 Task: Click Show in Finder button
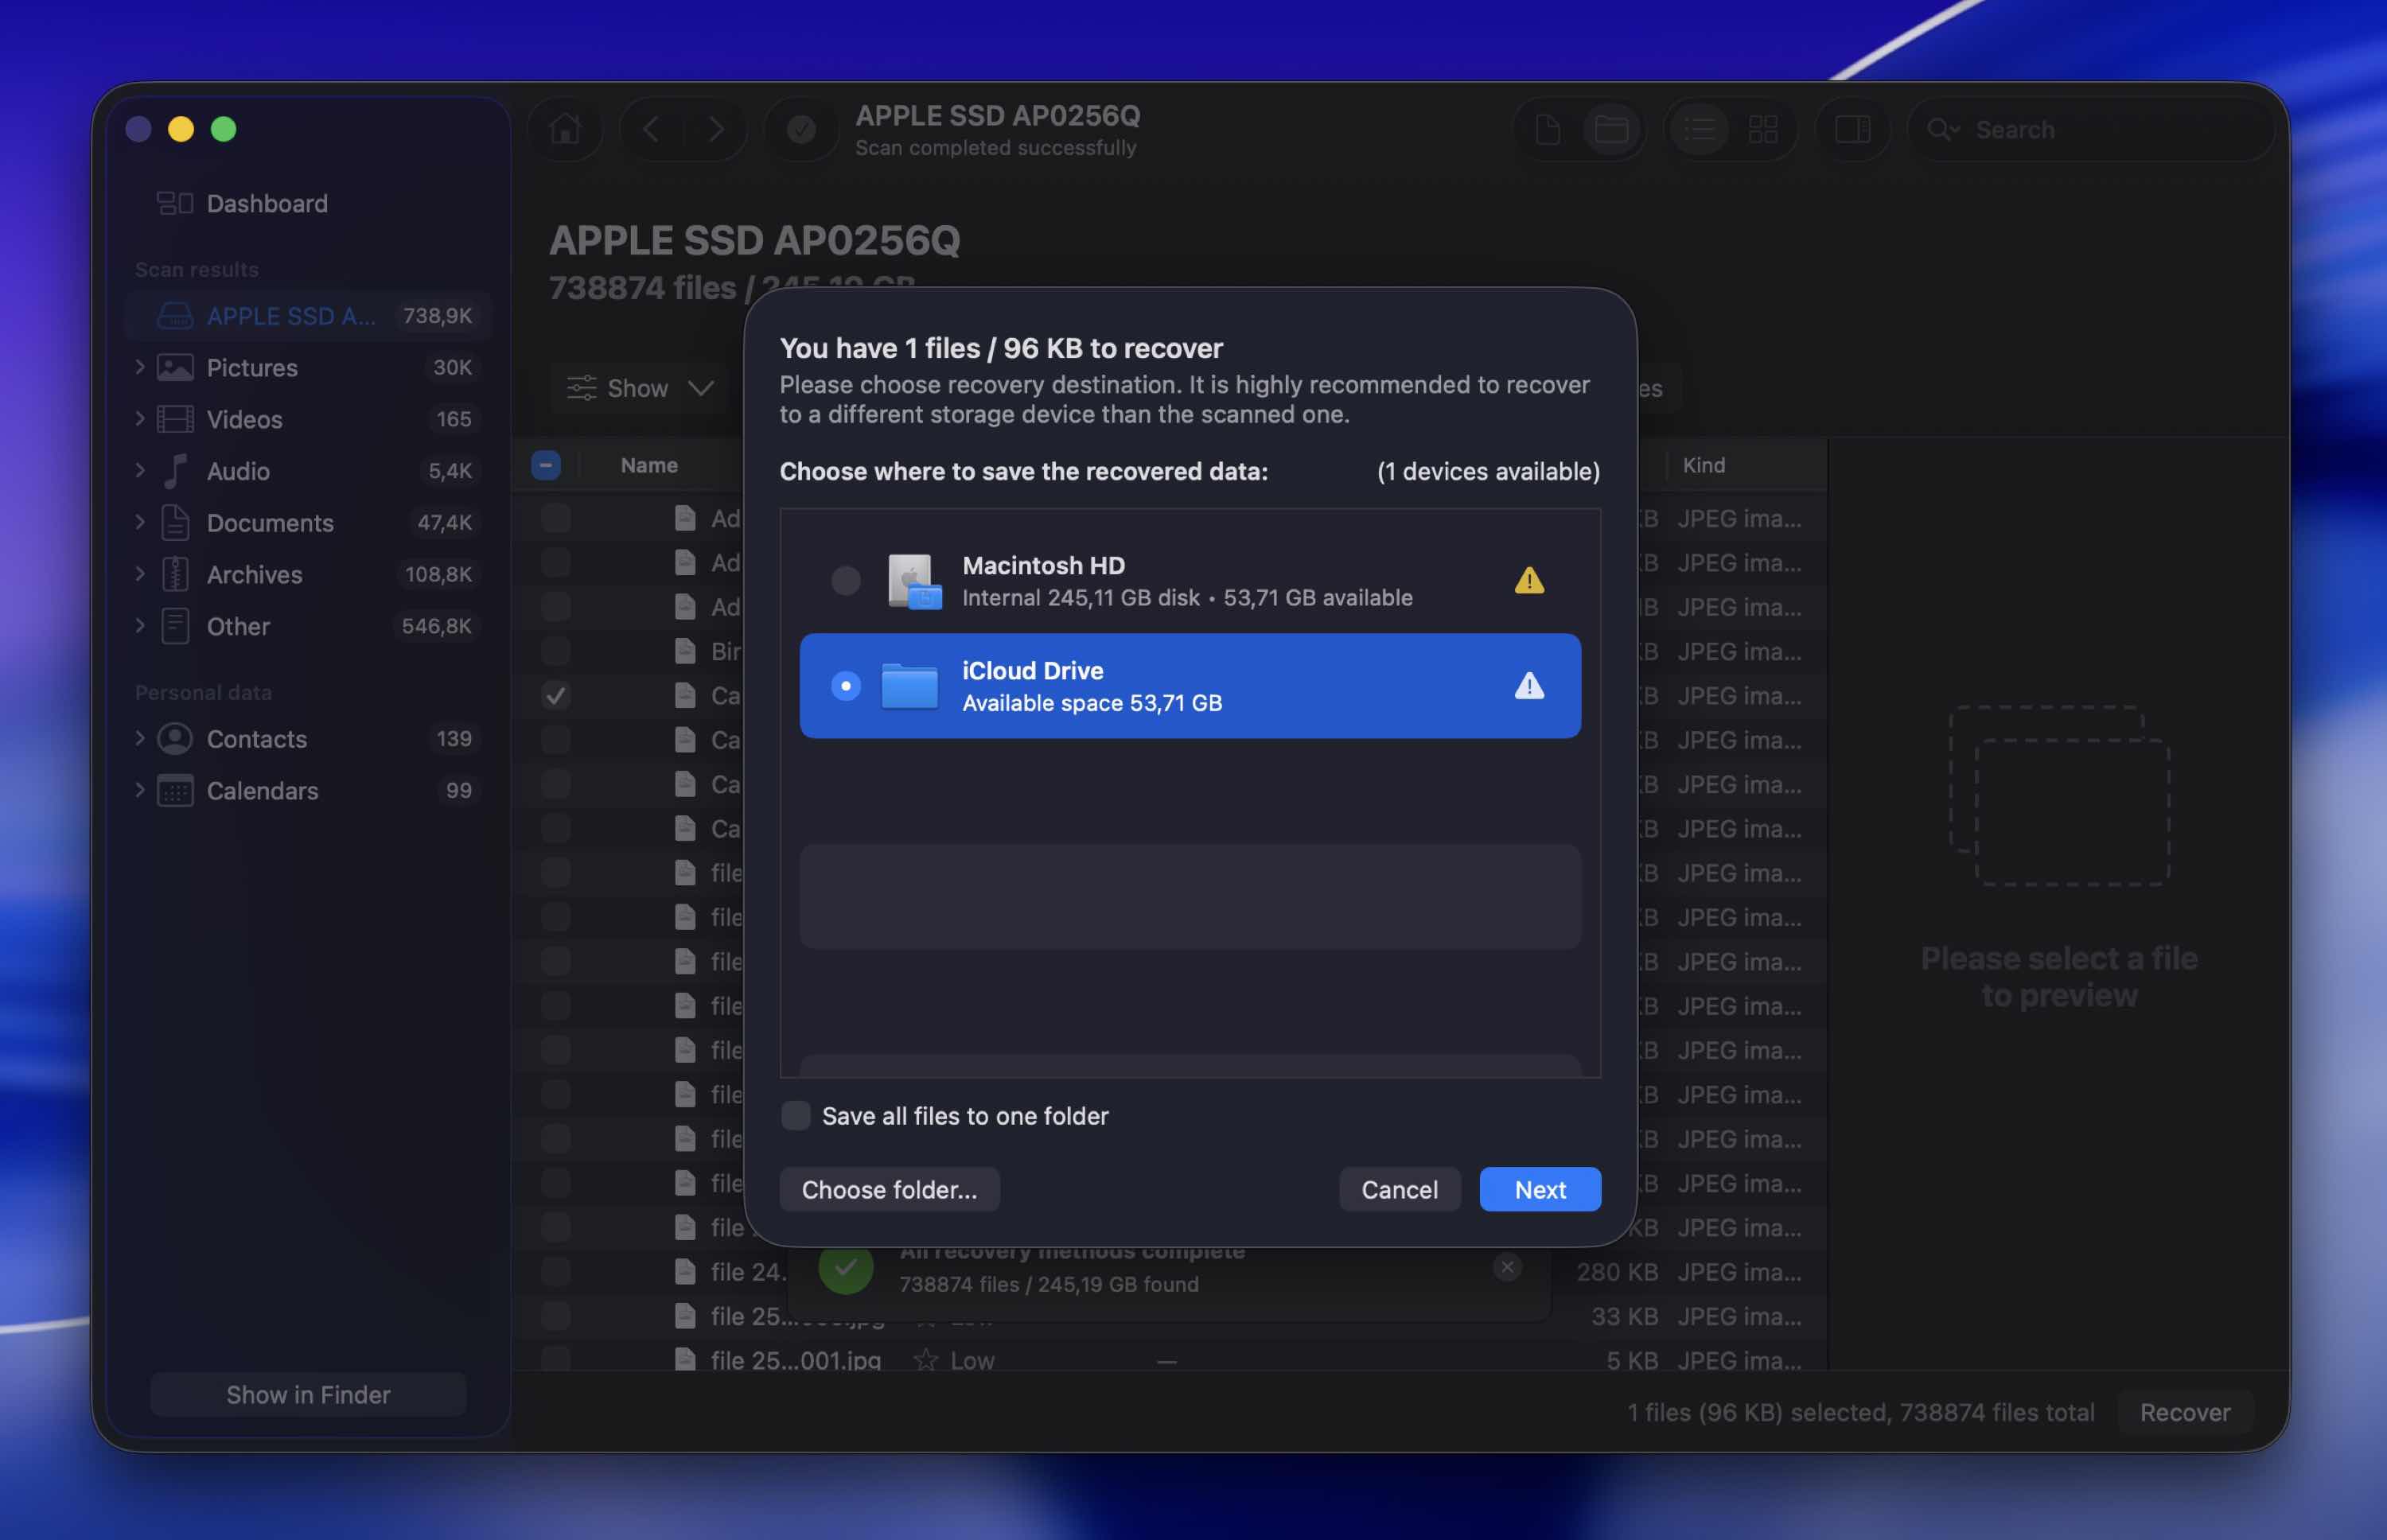(x=308, y=1394)
